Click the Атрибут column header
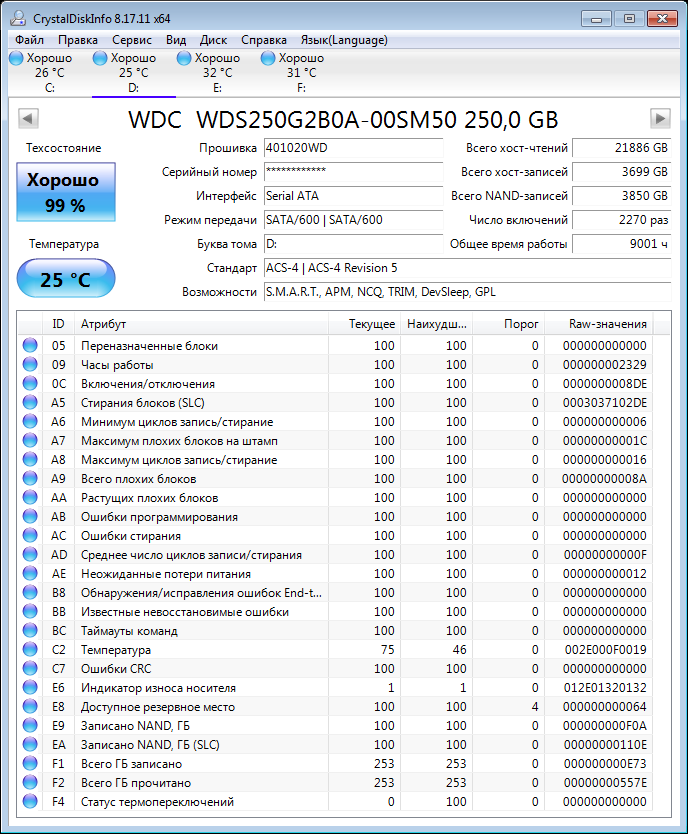Screen dimensions: 688x834 pos(104,324)
